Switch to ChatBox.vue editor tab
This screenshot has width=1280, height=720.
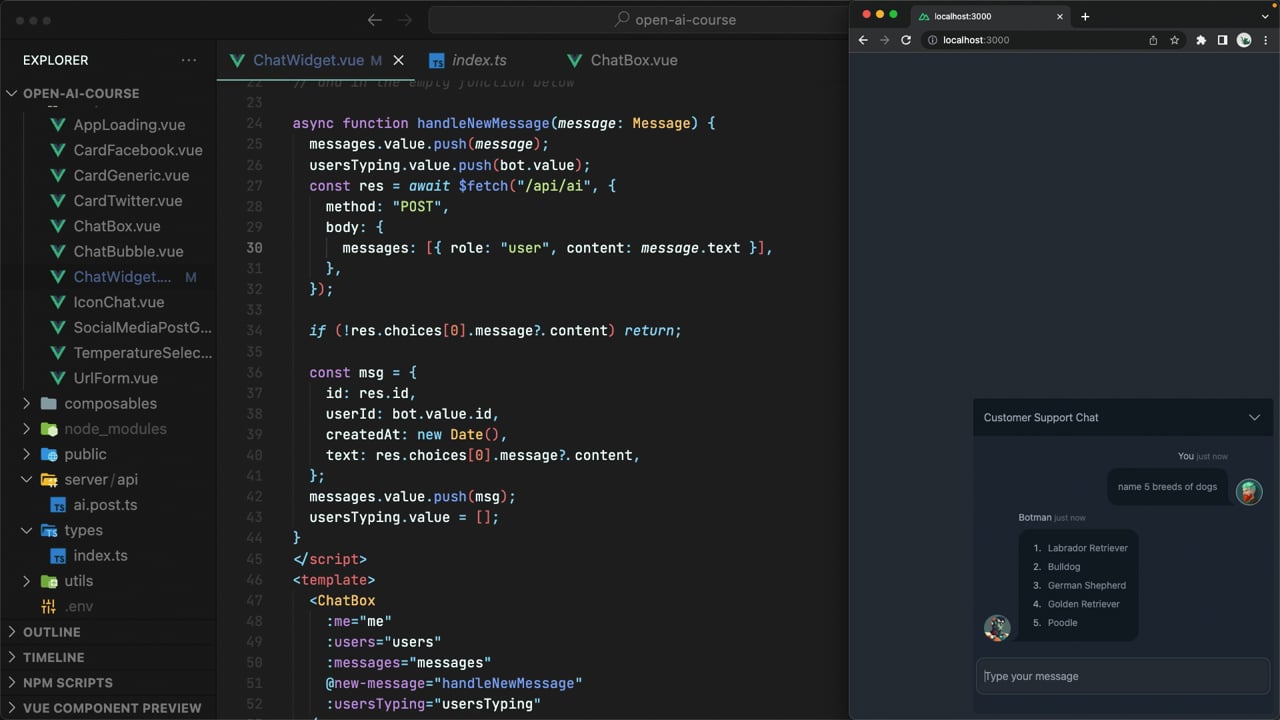(634, 60)
